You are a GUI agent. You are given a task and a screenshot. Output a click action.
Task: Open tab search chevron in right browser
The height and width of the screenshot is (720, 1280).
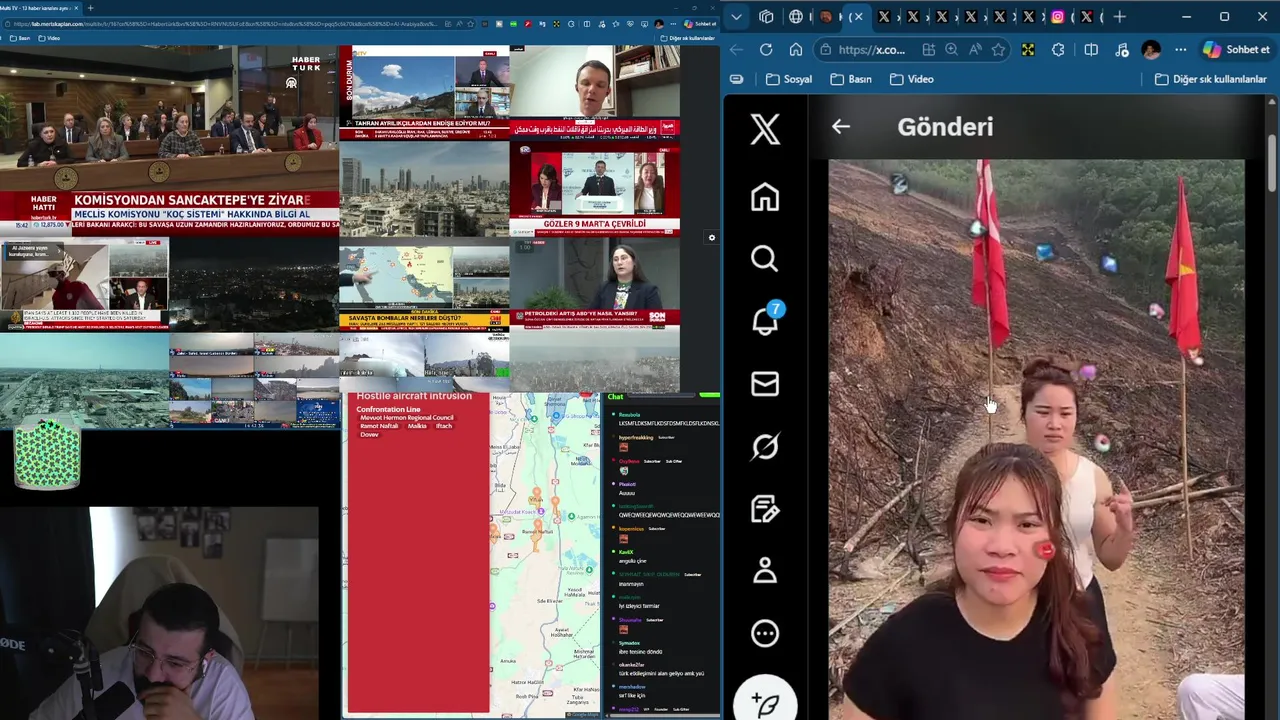tap(737, 16)
